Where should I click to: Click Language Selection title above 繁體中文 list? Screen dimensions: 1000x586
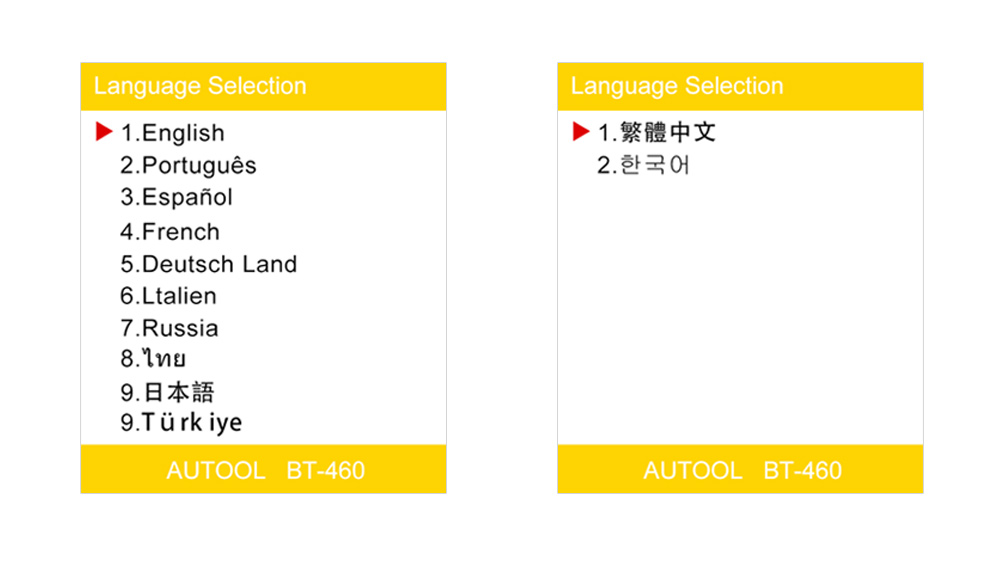point(677,86)
